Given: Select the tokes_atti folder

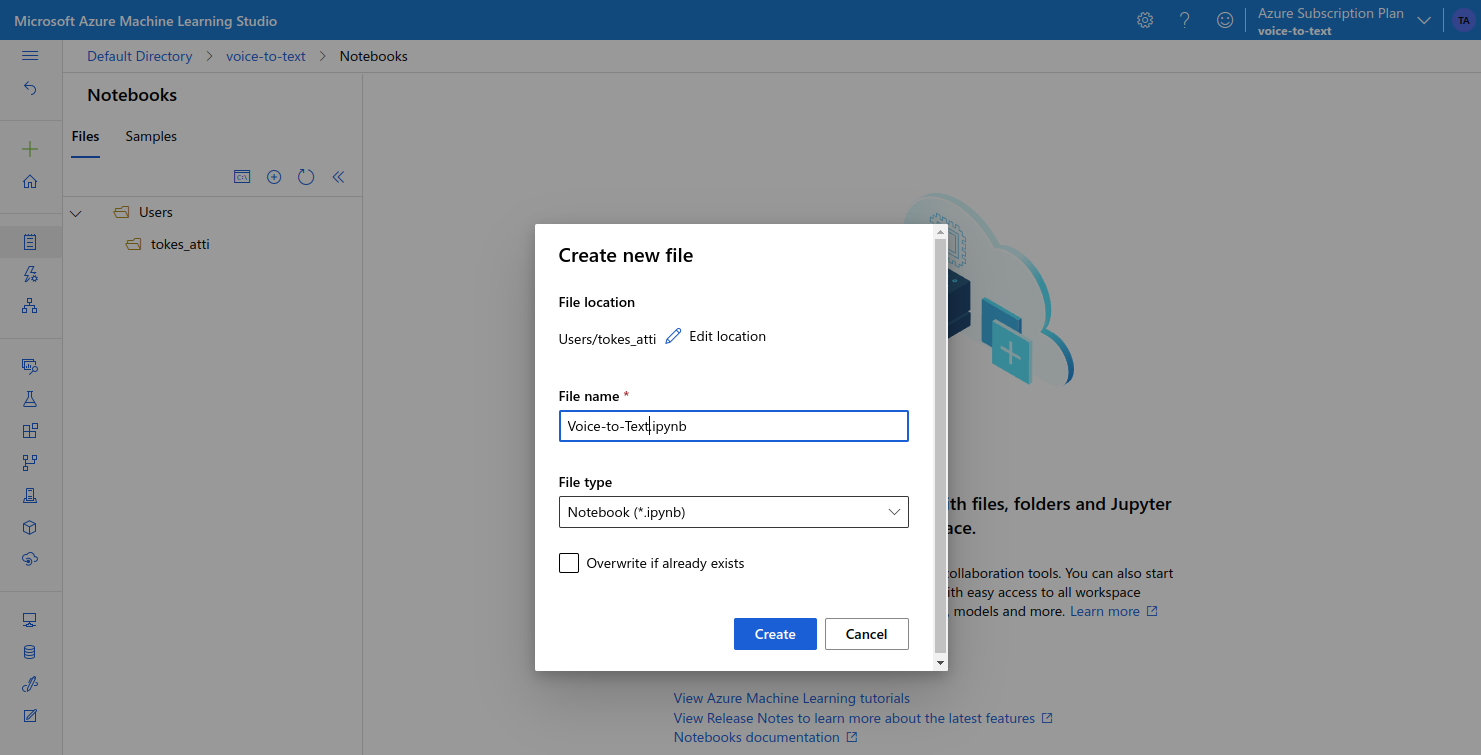Looking at the screenshot, I should pos(180,244).
